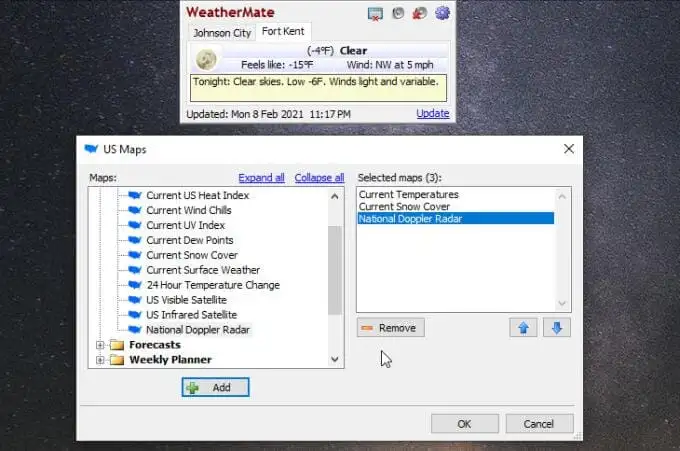Screen dimensions: 680x451
Task: Expand the Forecasts folder node
Action: (100, 345)
